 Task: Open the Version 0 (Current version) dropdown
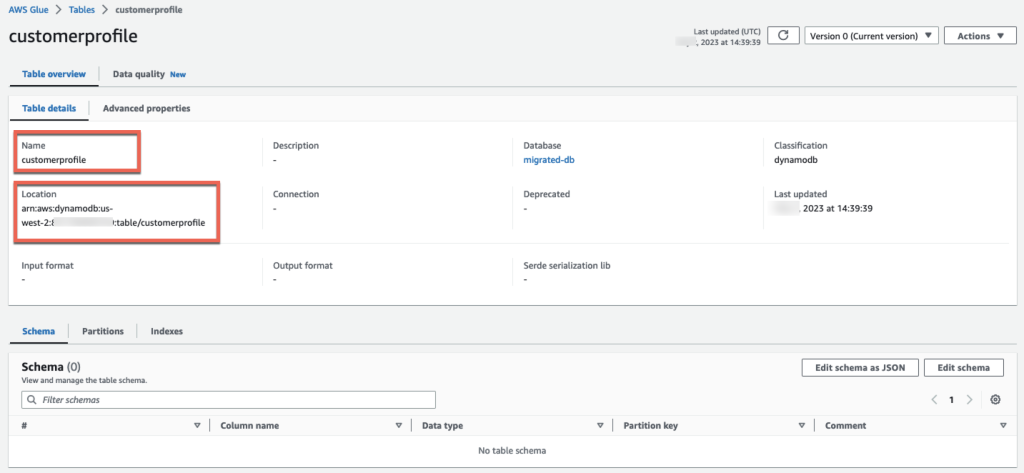click(x=871, y=36)
